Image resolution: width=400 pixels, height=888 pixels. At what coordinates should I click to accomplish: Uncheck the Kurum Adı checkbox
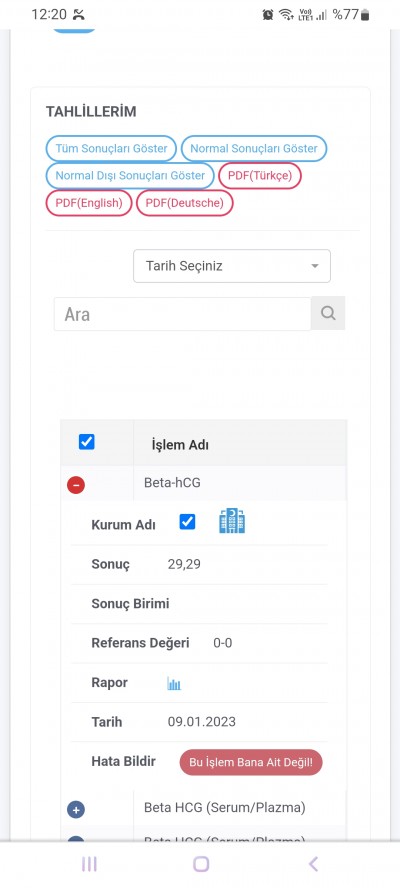click(187, 522)
